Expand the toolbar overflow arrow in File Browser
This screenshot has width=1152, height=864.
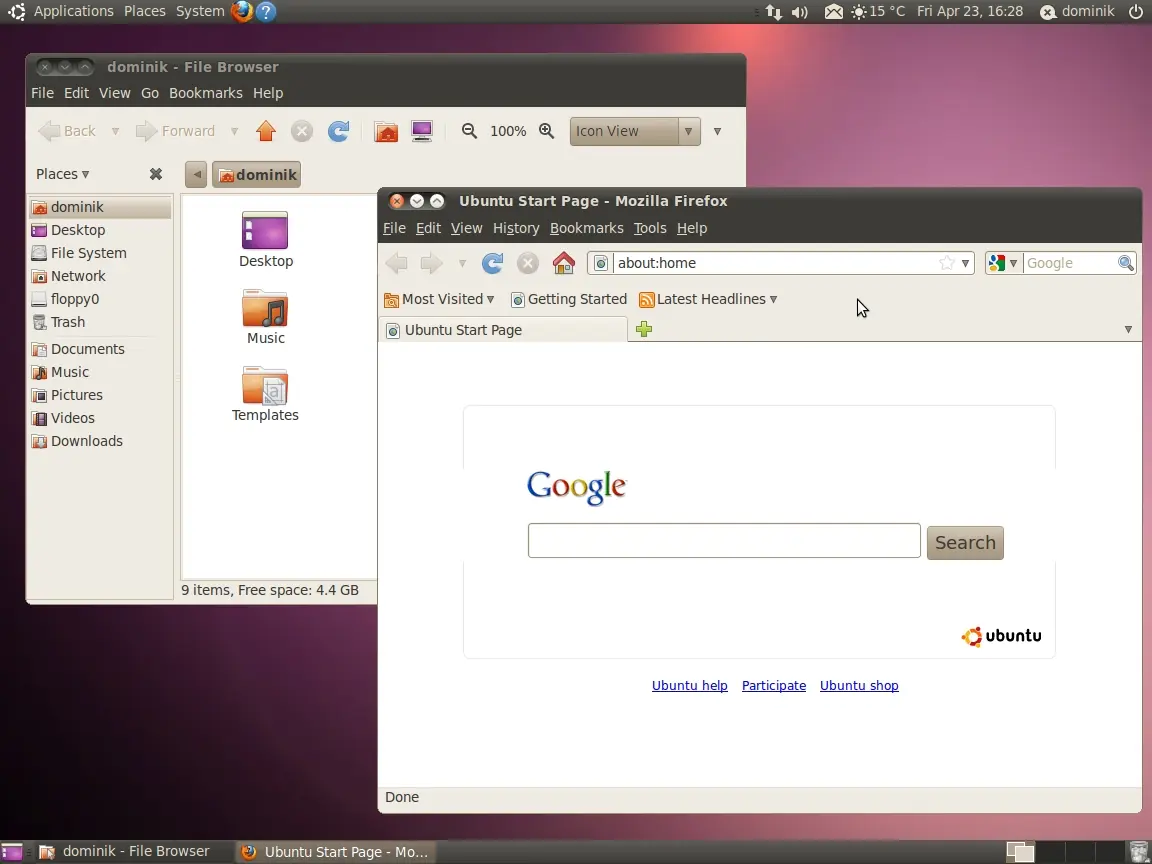[717, 132]
